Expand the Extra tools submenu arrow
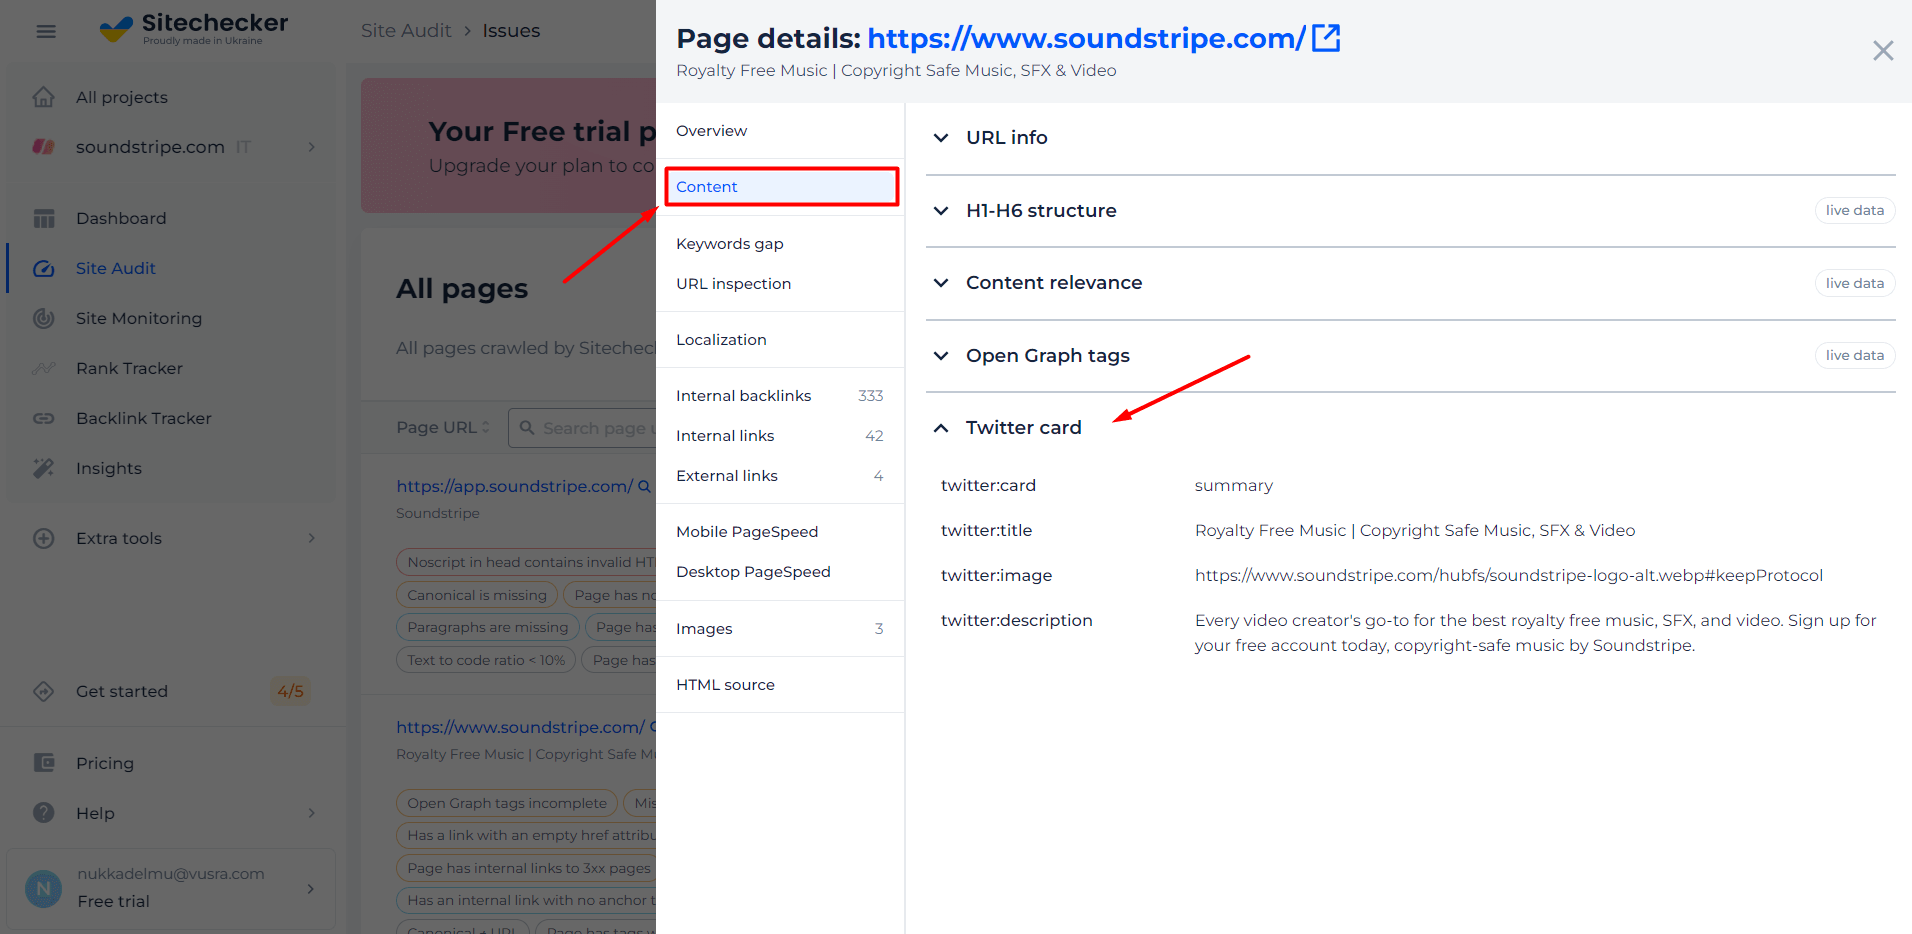Screen dimensions: 1912x934 tap(312, 538)
